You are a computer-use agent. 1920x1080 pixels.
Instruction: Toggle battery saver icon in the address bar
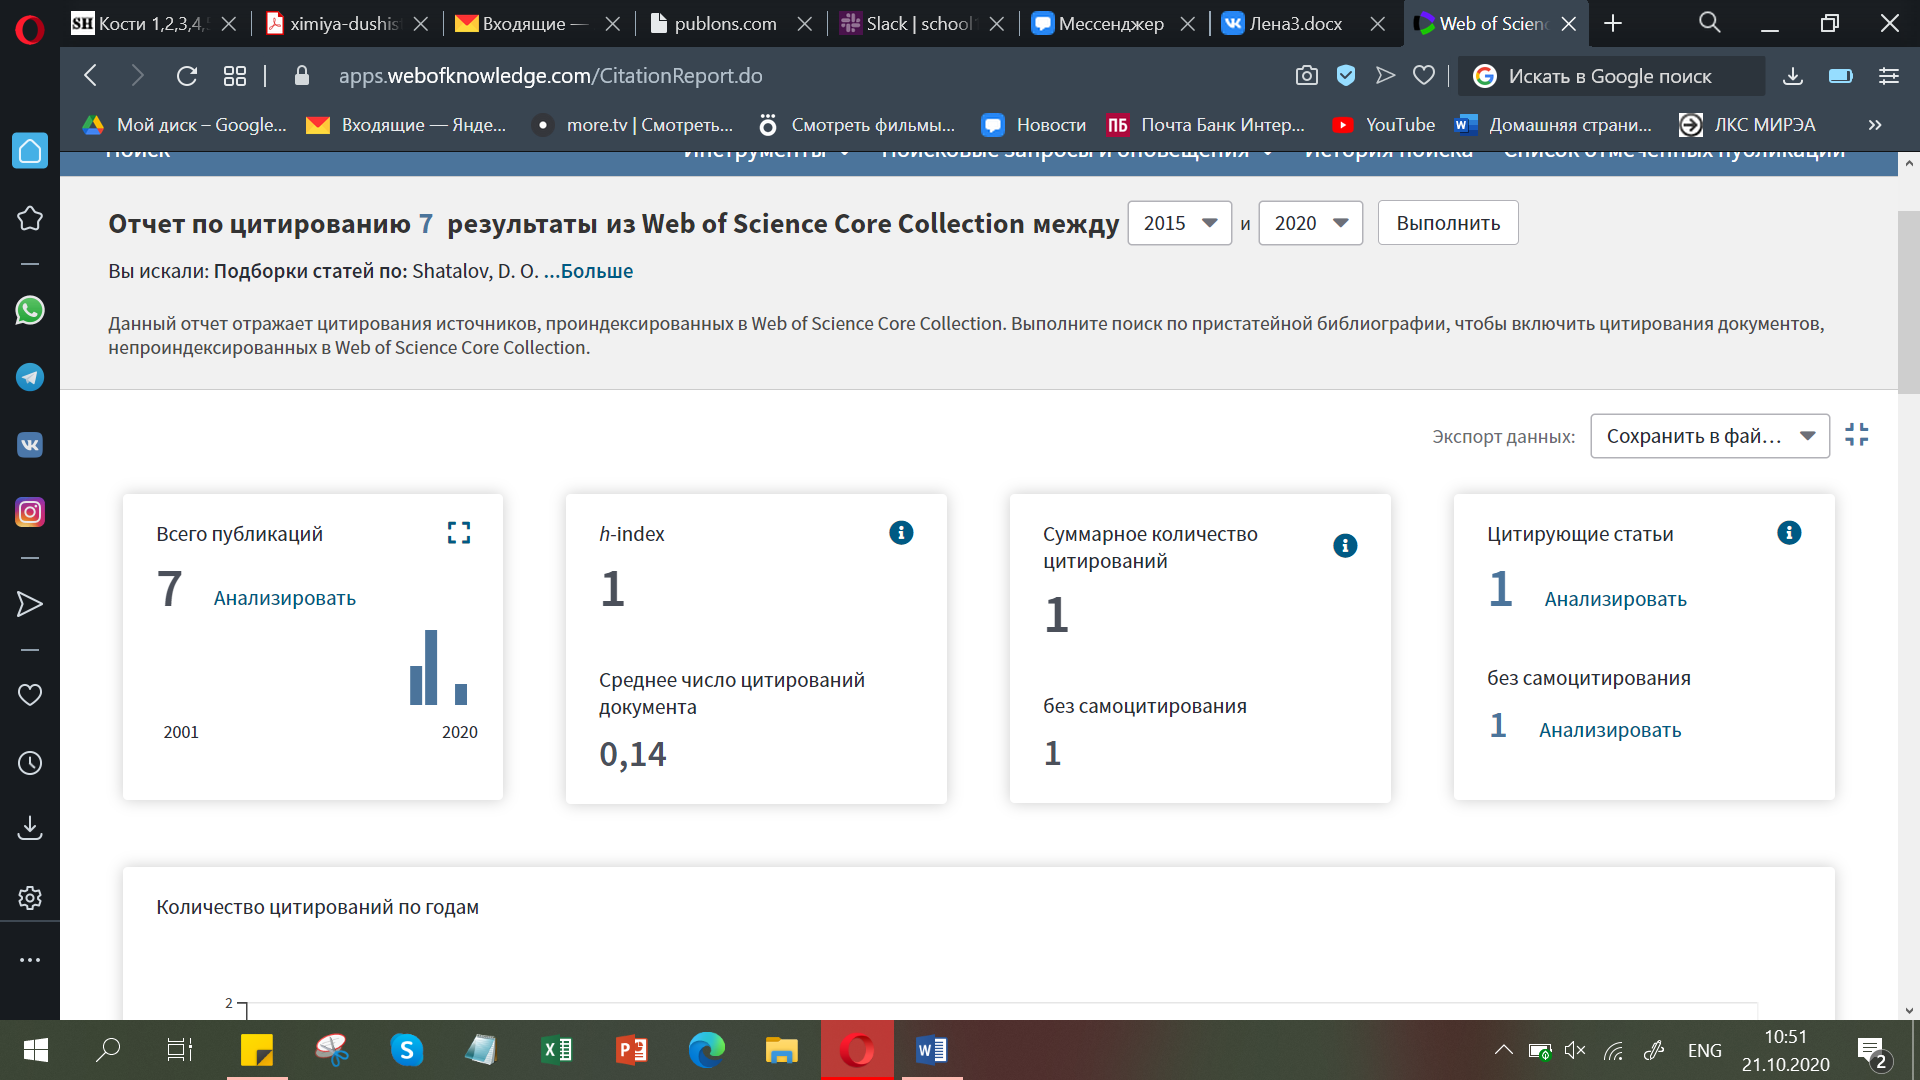[1840, 76]
